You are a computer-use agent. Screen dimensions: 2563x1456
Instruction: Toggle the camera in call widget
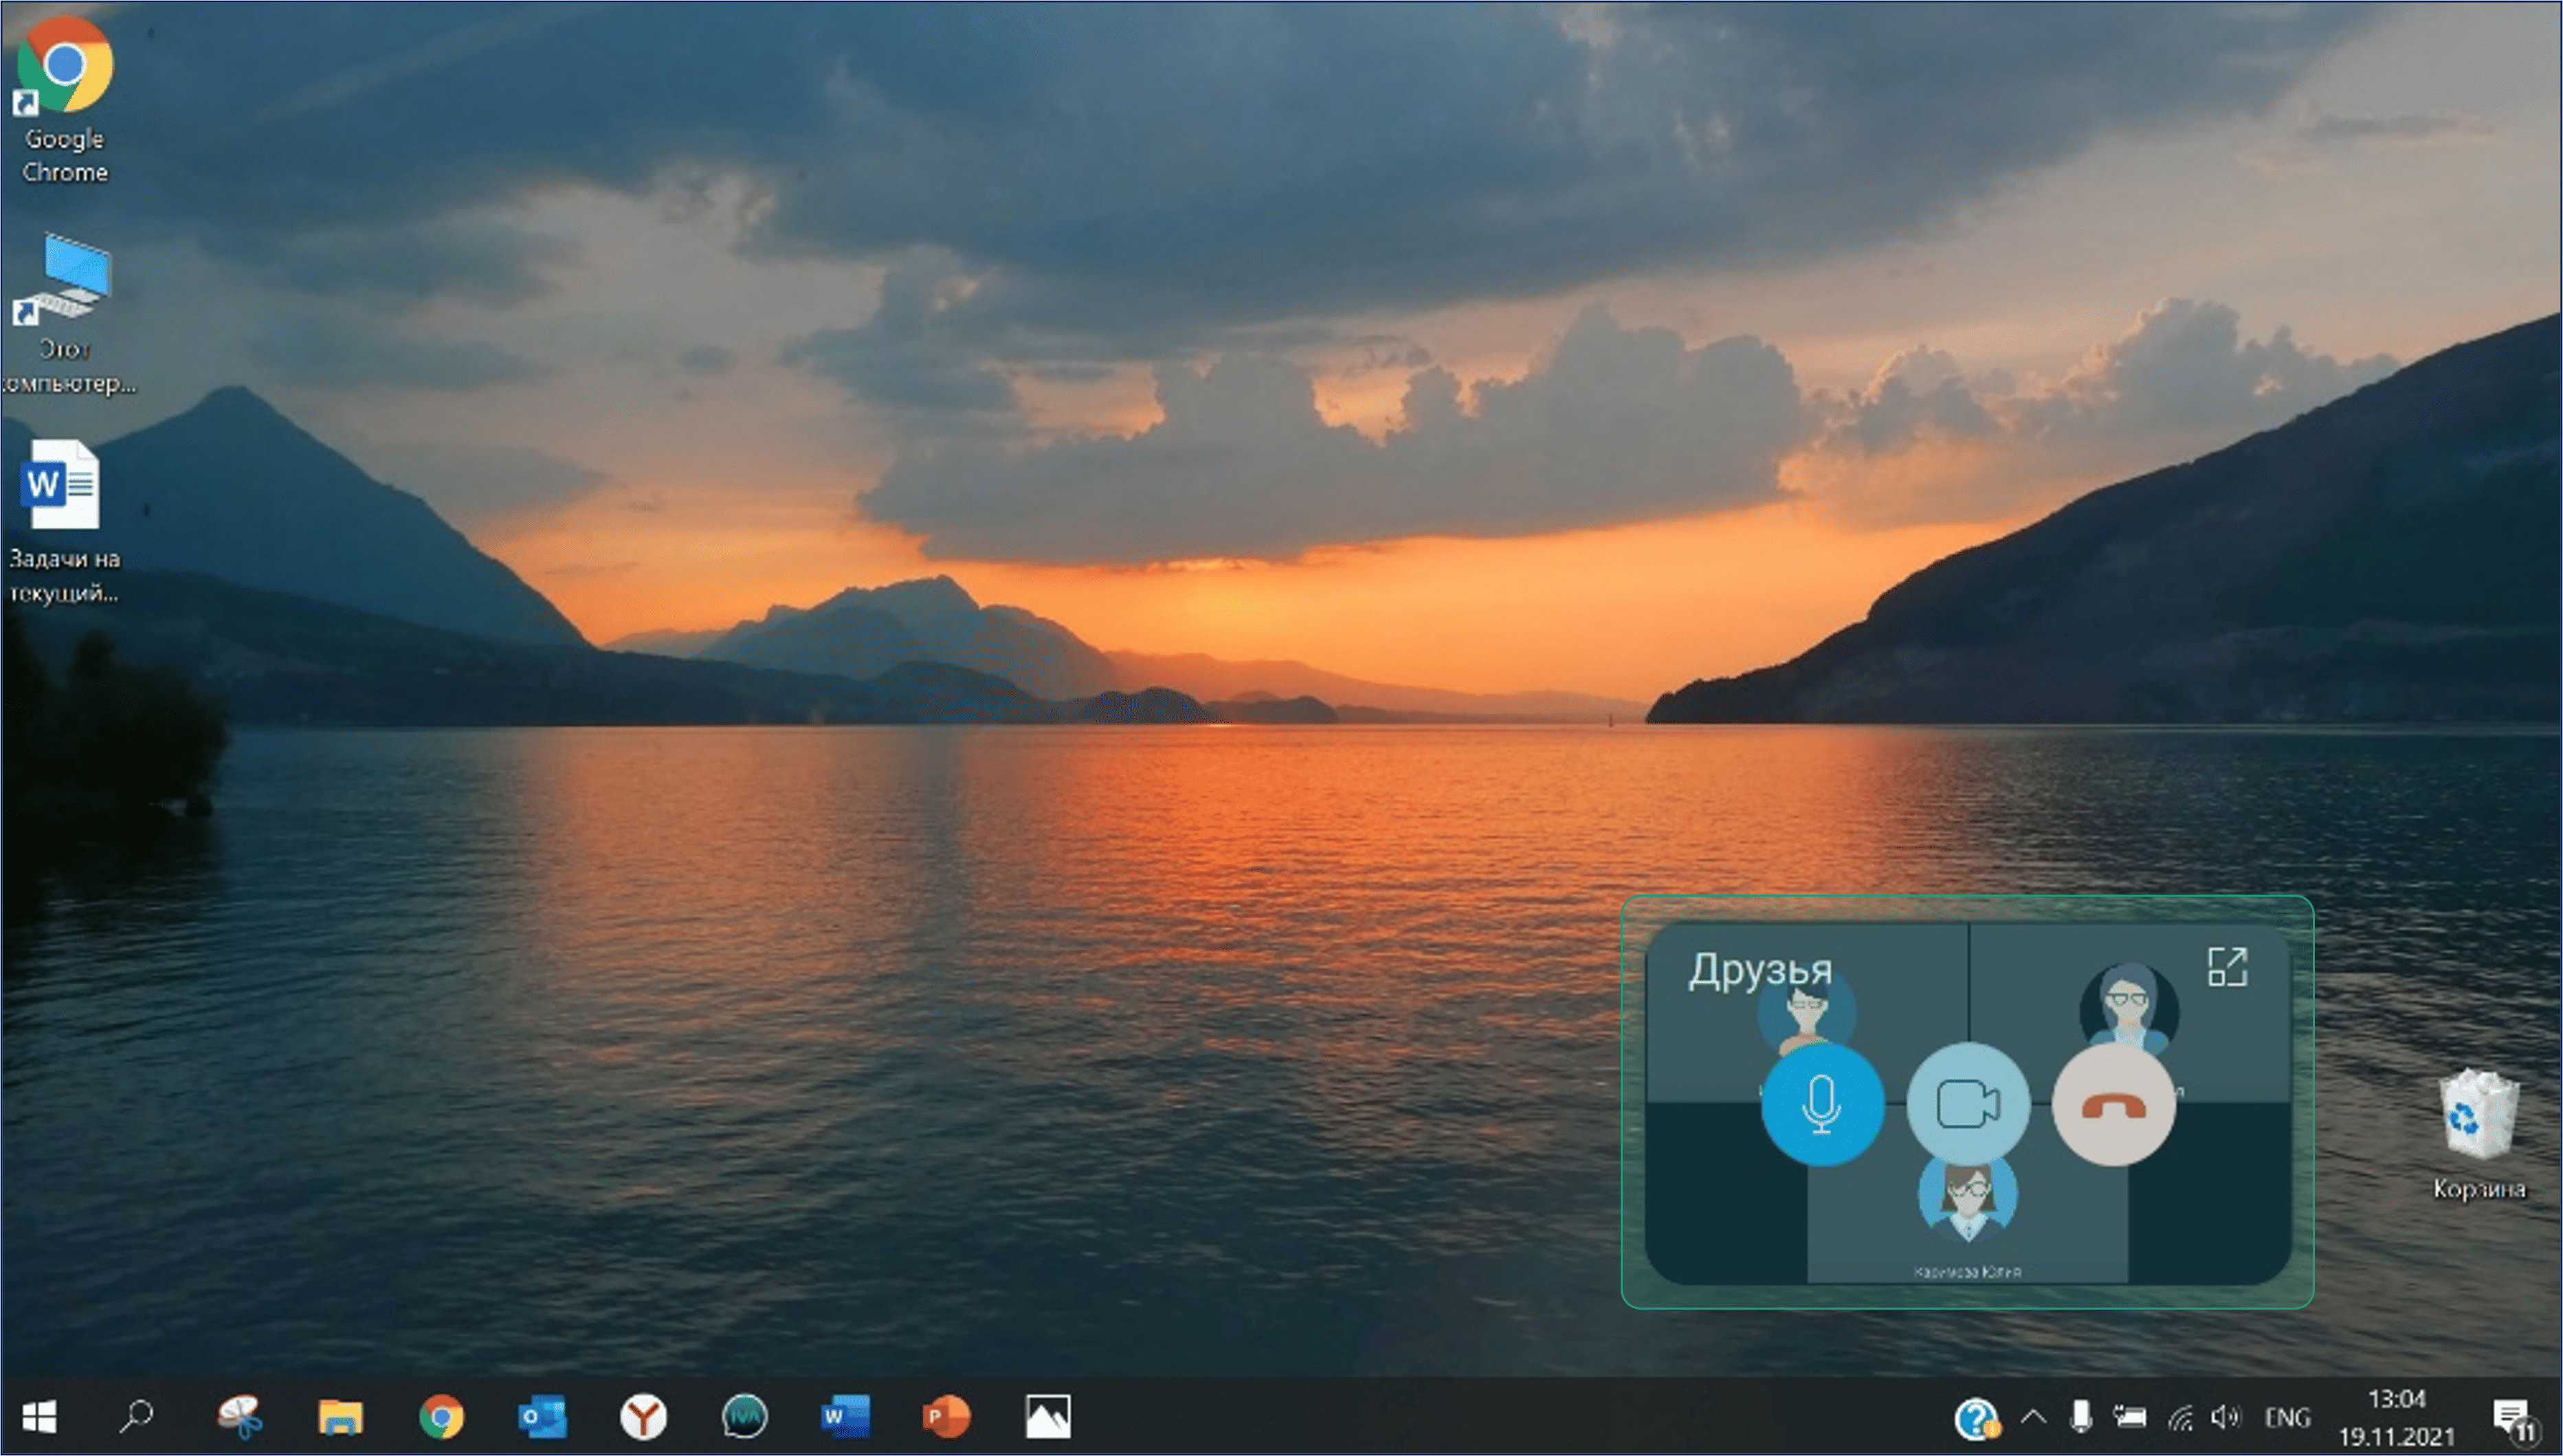tap(1967, 1104)
